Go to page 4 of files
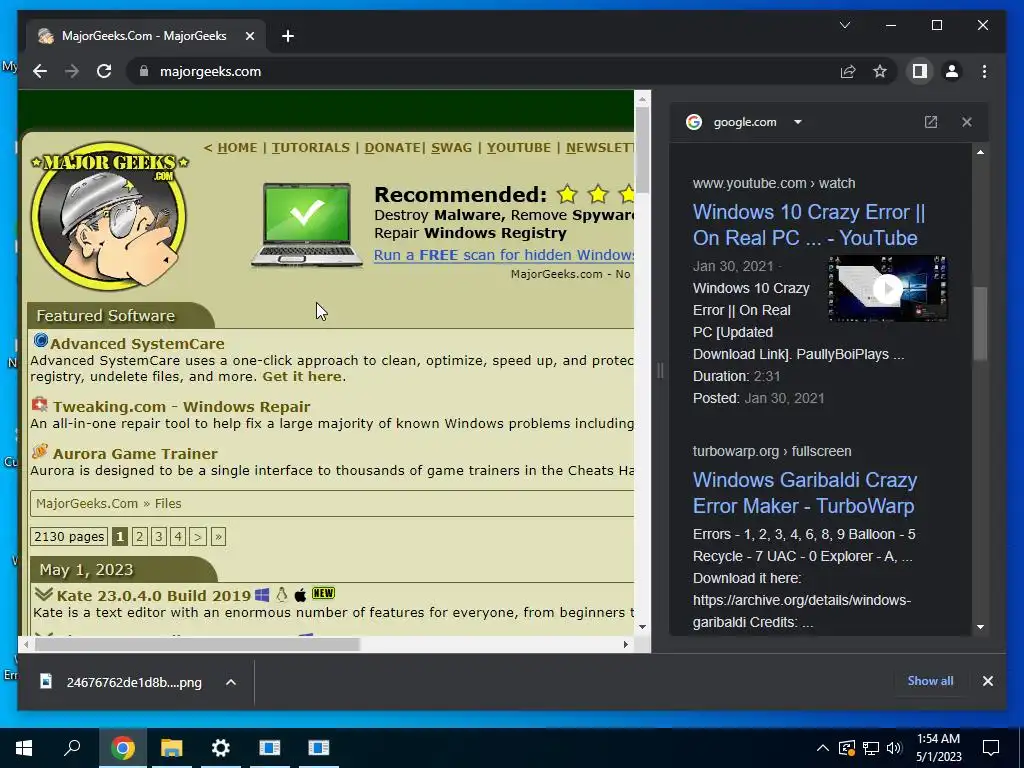Viewport: 1024px width, 768px height. (178, 537)
